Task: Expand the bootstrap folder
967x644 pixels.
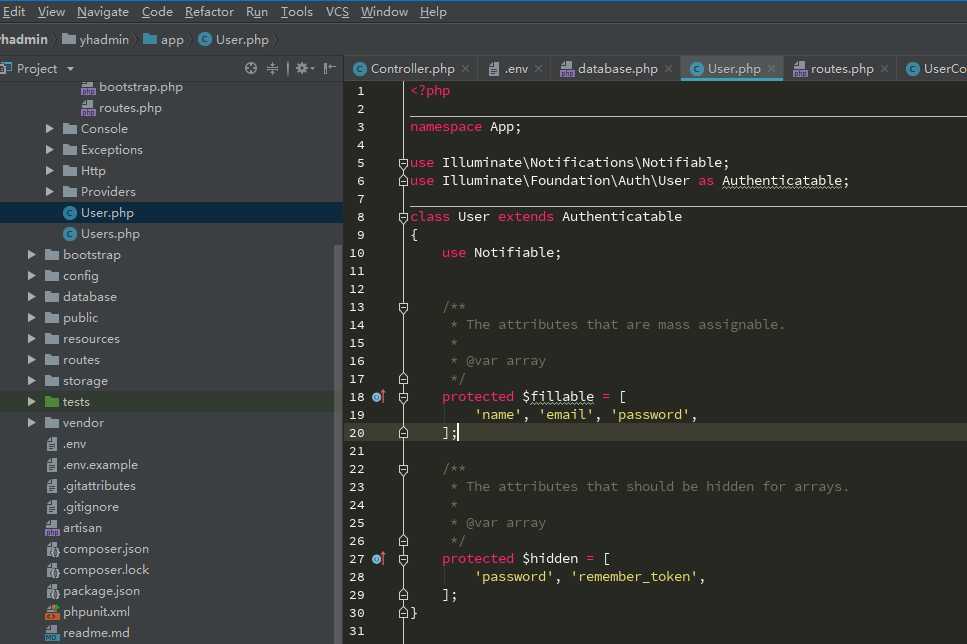Action: coord(31,255)
